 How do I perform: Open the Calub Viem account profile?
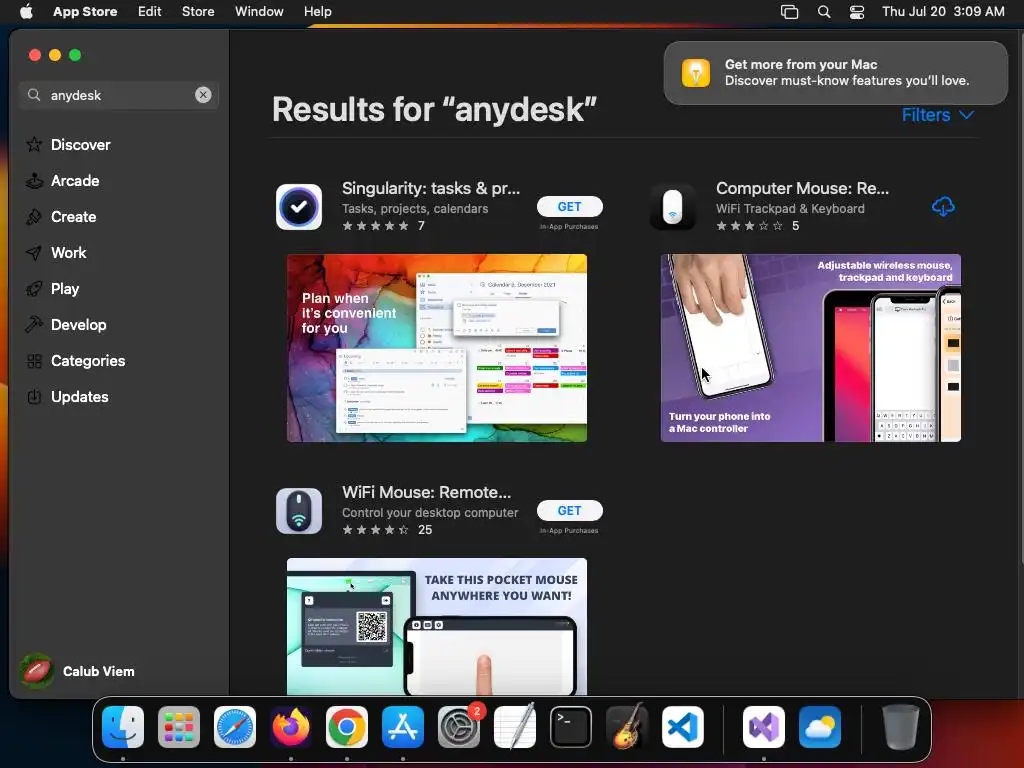pos(77,671)
